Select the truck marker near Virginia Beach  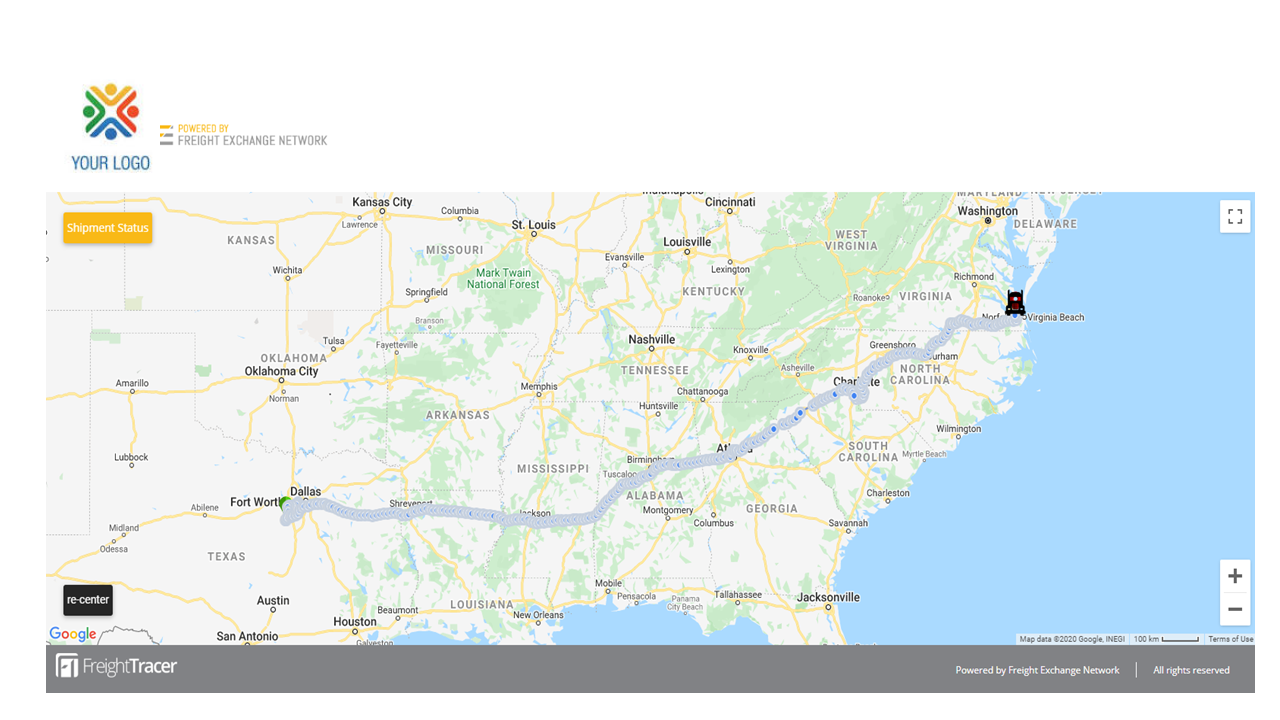click(1015, 303)
